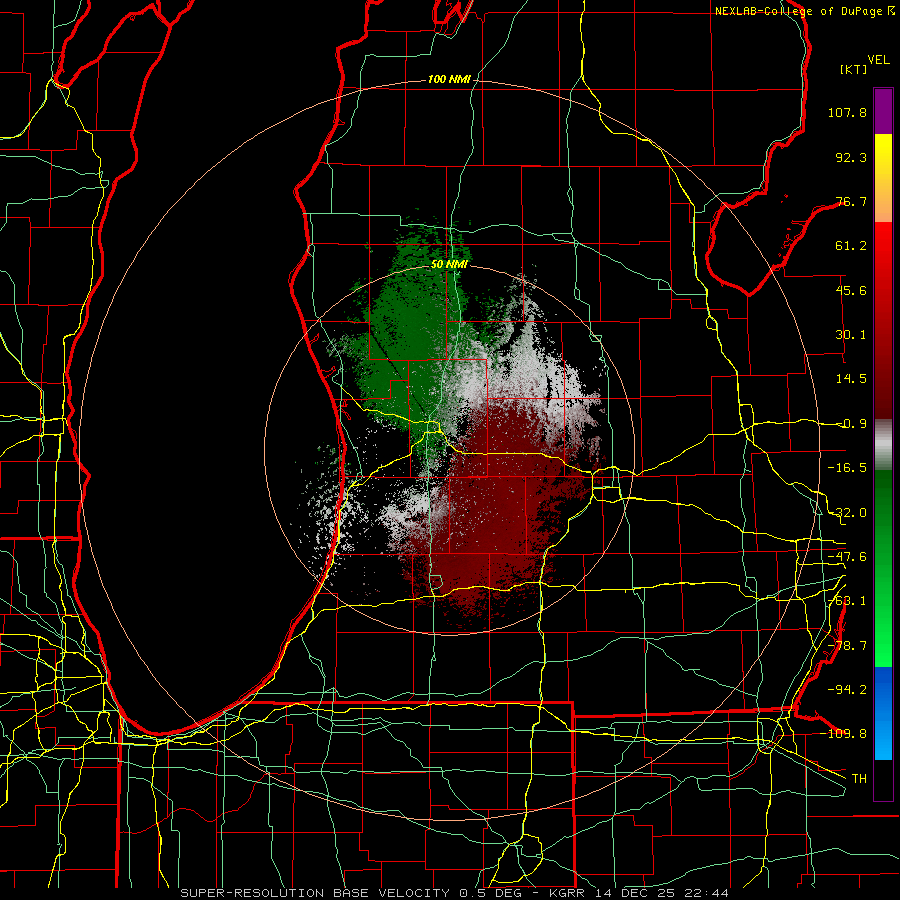Select the 107.8 scale value
Viewport: 900px width, 900px height.
pyautogui.click(x=847, y=112)
